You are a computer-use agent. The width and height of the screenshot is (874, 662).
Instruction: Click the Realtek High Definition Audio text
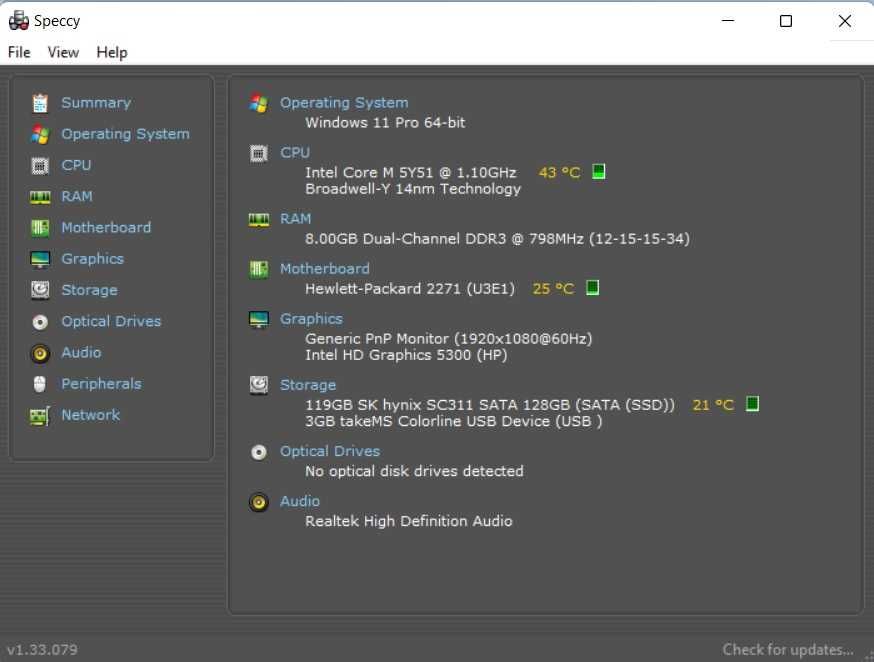(x=409, y=521)
